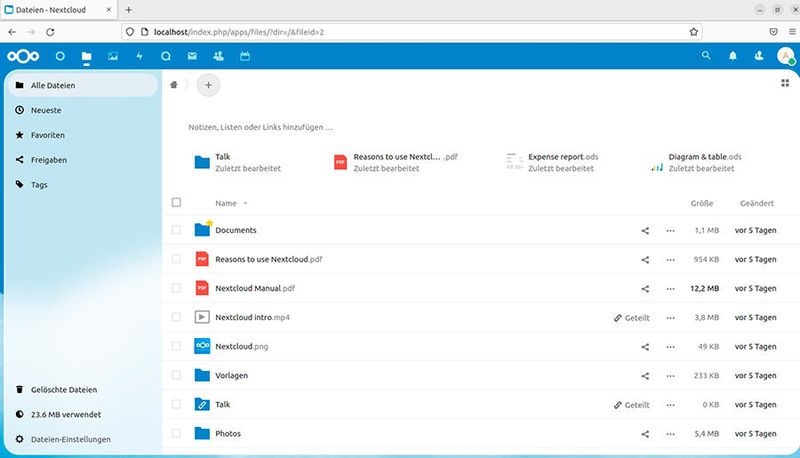This screenshot has width=800, height=458.
Task: Open more actions for Vorlagen
Action: click(x=670, y=376)
